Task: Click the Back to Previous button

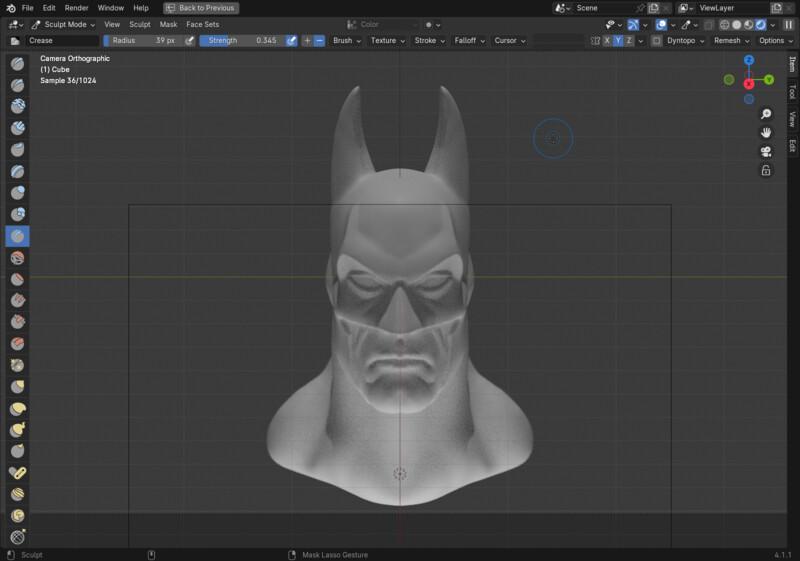Action: tap(201, 7)
